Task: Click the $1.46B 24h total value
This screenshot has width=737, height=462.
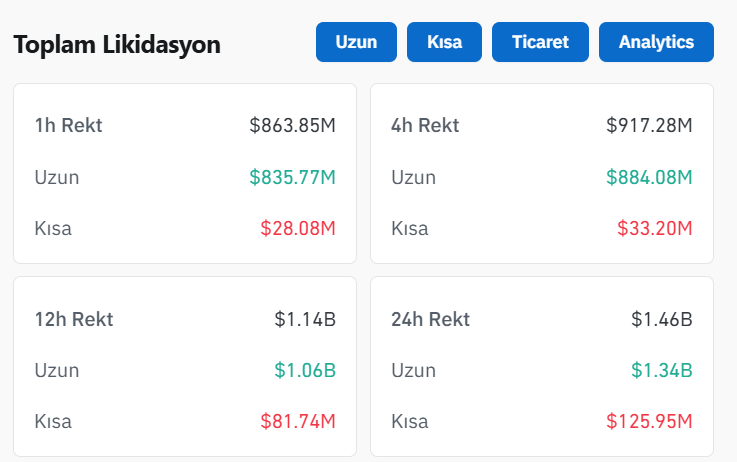Action: coord(662,319)
